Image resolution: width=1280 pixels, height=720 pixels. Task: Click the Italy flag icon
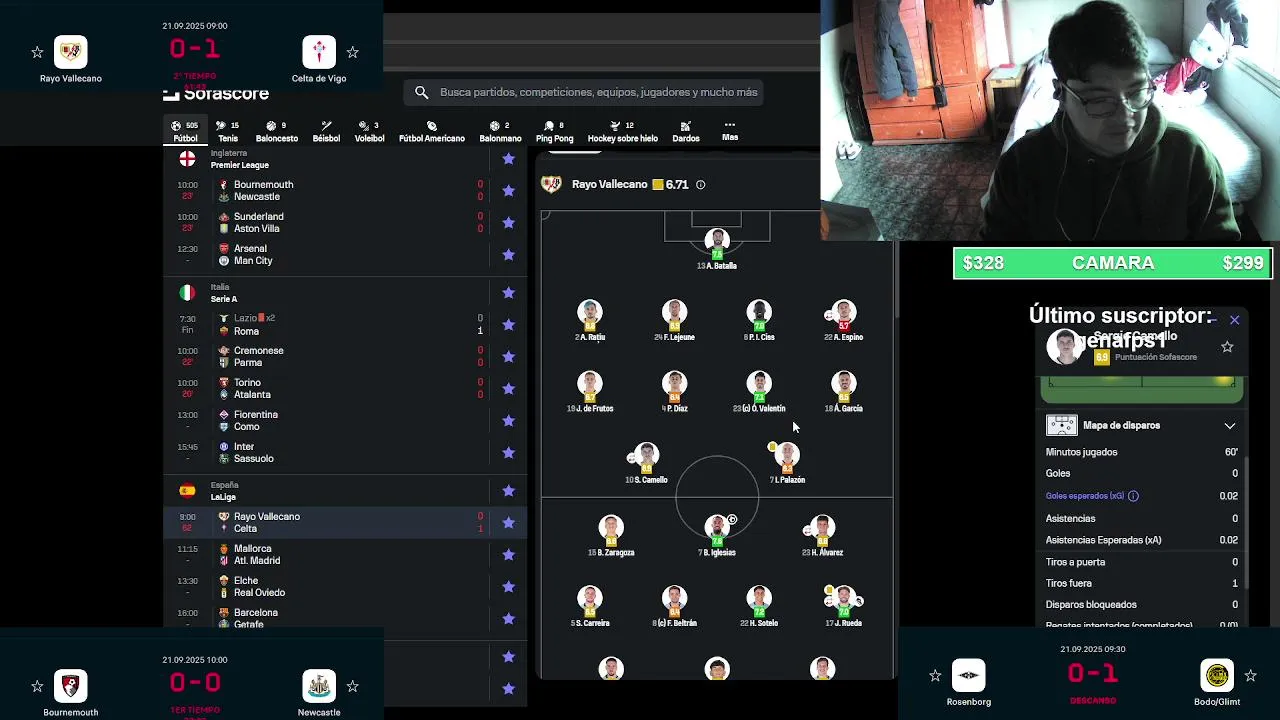[187, 292]
